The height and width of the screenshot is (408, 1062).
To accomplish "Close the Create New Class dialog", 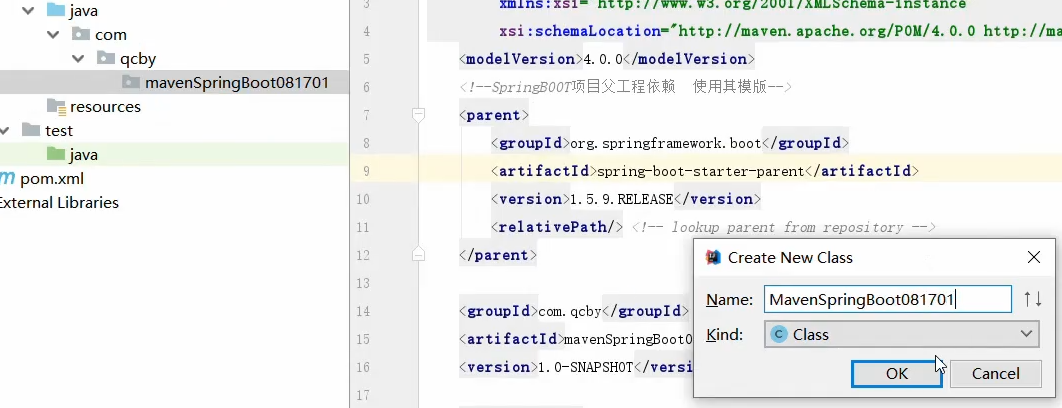I will point(1034,257).
